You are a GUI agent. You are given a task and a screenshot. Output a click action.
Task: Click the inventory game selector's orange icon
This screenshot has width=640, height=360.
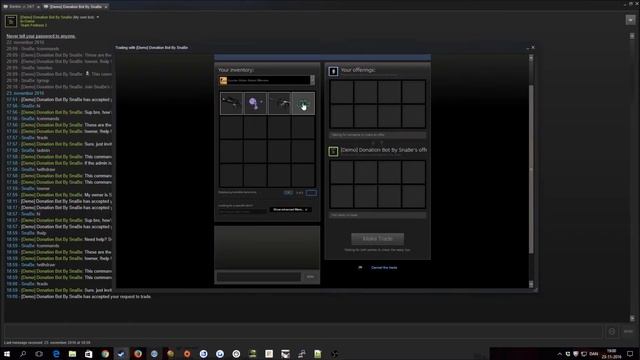tap(223, 80)
